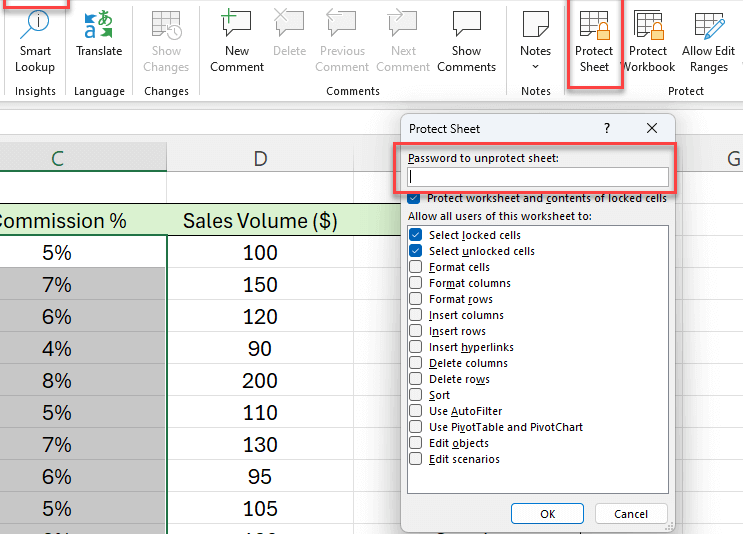Image resolution: width=743 pixels, height=534 pixels.
Task: Open Smart Lookup in the Insights group
Action: pos(35,41)
